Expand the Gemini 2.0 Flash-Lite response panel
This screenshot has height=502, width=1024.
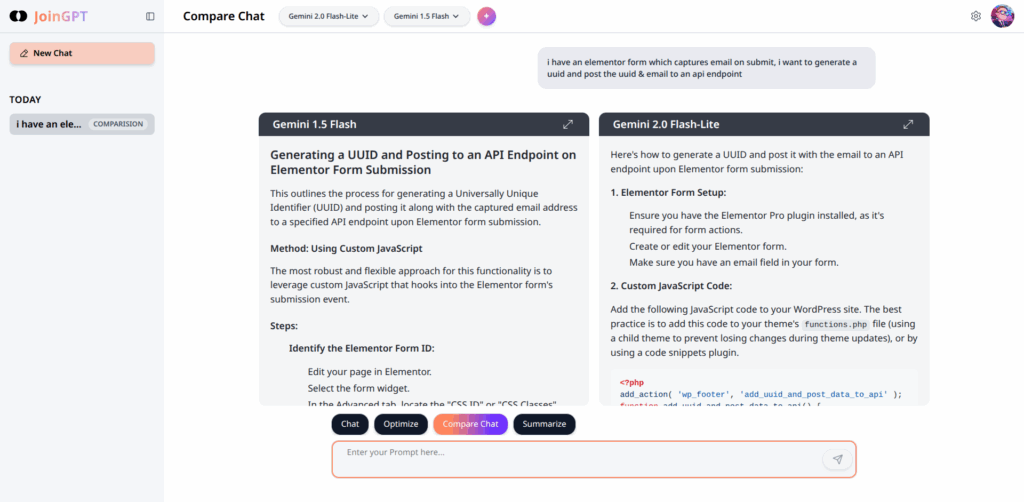(x=908, y=125)
